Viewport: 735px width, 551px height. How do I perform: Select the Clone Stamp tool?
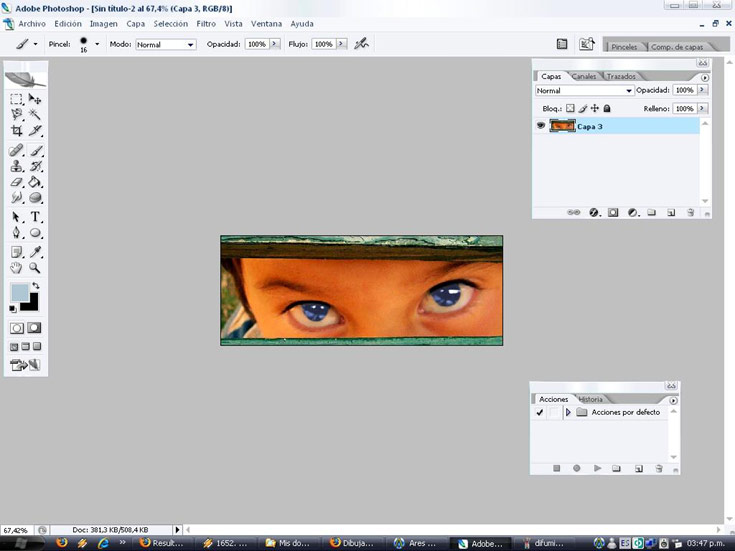16,166
